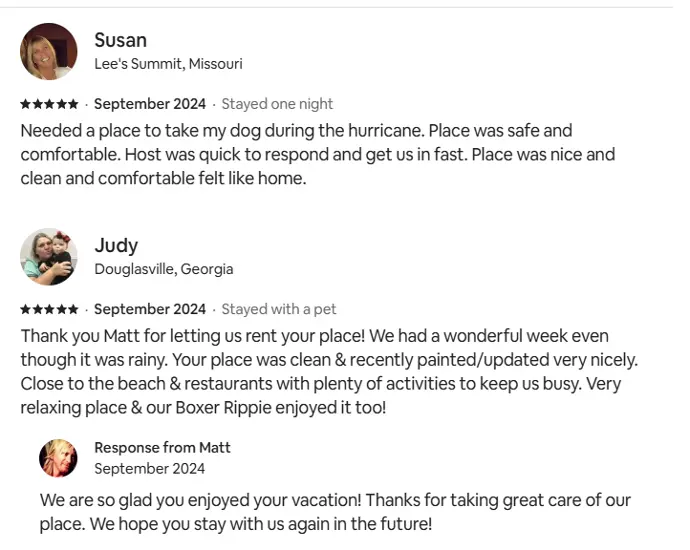Click Judy's five-star rating
690x550 pixels.
49,309
